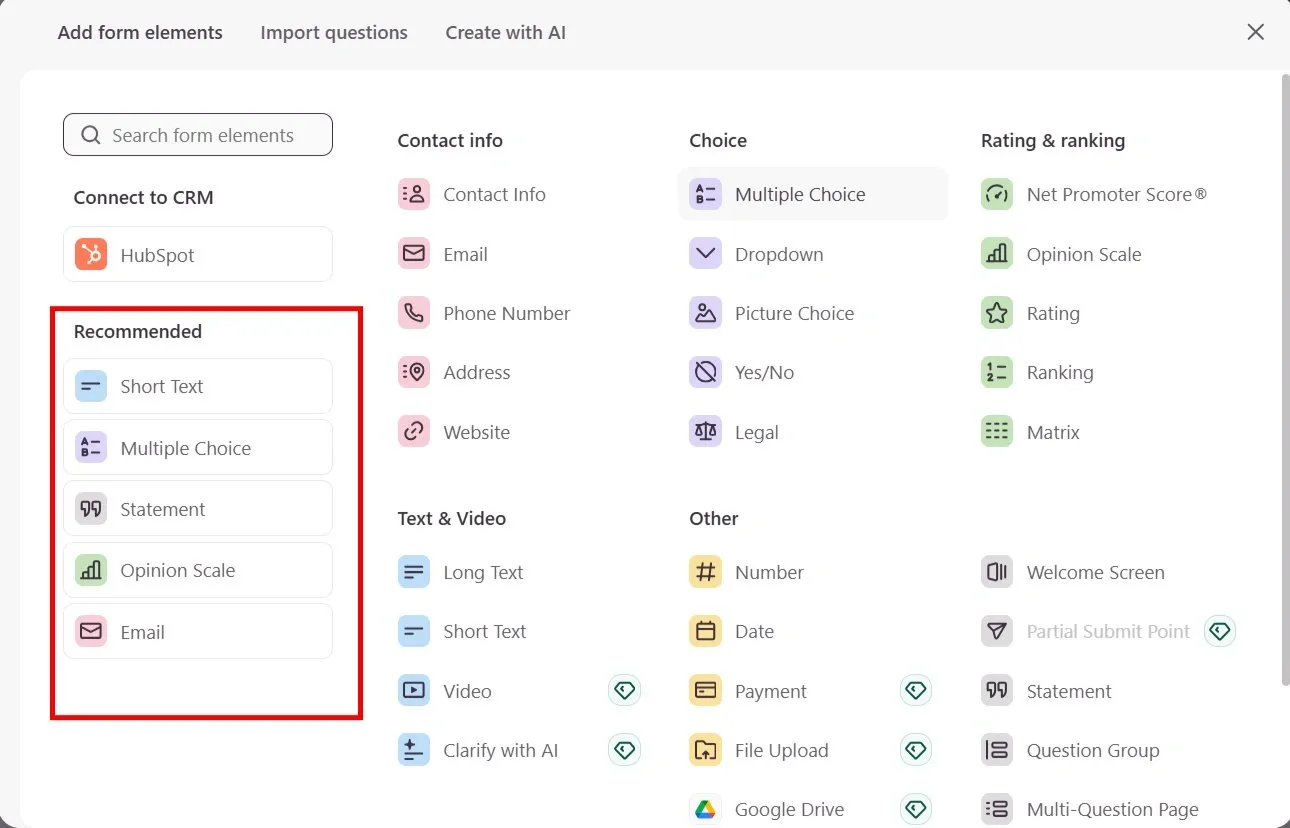Pick the Legal scales icon
This screenshot has width=1290, height=828.
(705, 432)
